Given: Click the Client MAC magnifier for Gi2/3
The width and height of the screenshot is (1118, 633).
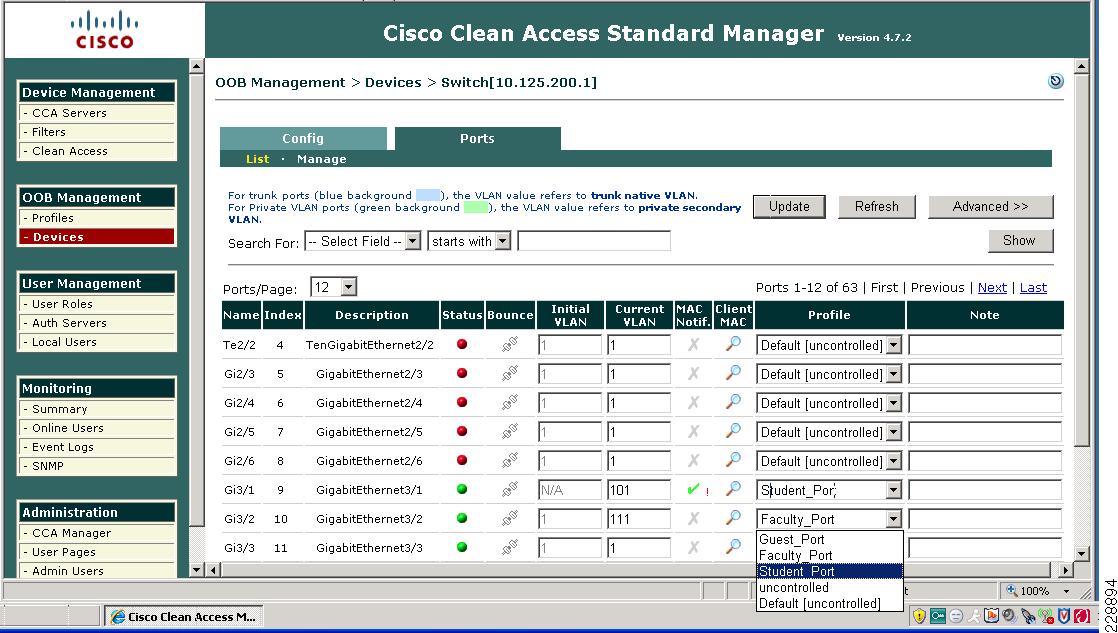Looking at the screenshot, I should [733, 373].
